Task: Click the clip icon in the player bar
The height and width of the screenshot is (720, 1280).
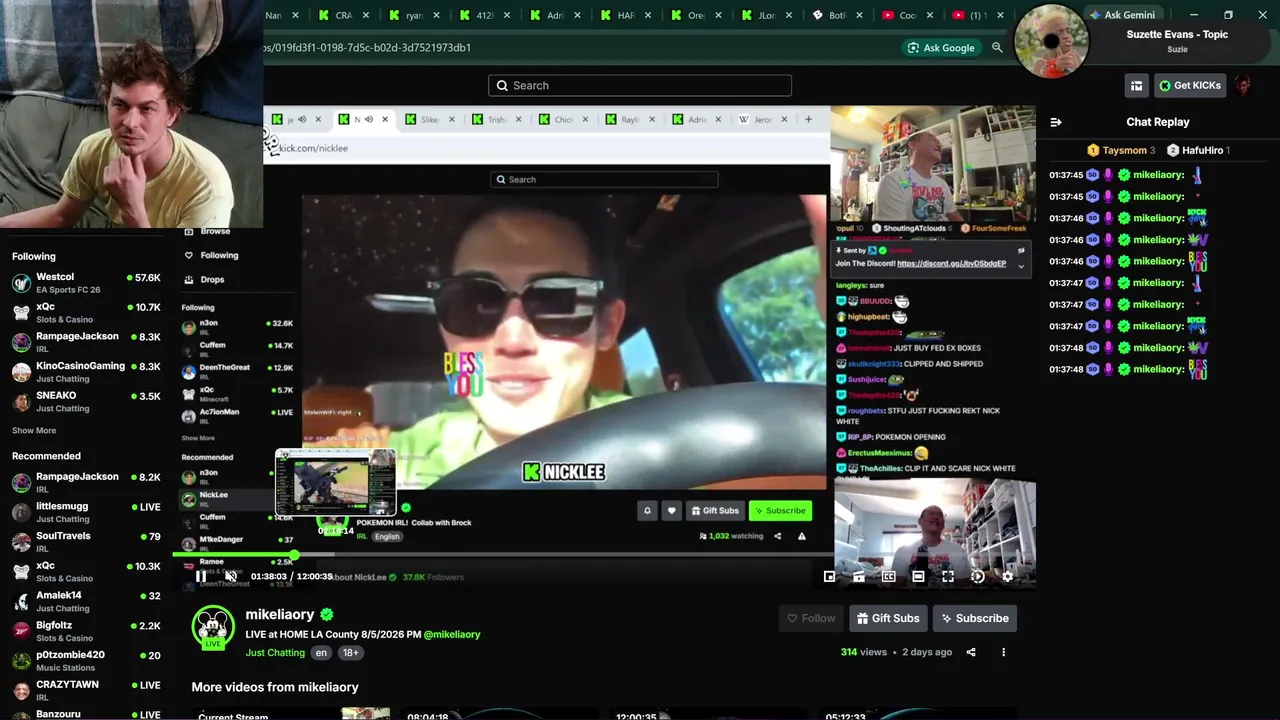Action: coord(859,576)
